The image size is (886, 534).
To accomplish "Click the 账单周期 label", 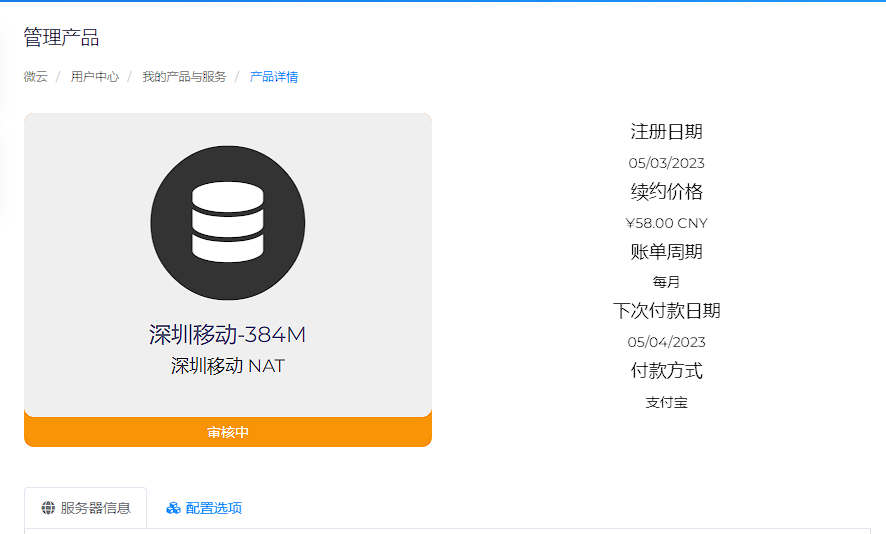I will (667, 251).
